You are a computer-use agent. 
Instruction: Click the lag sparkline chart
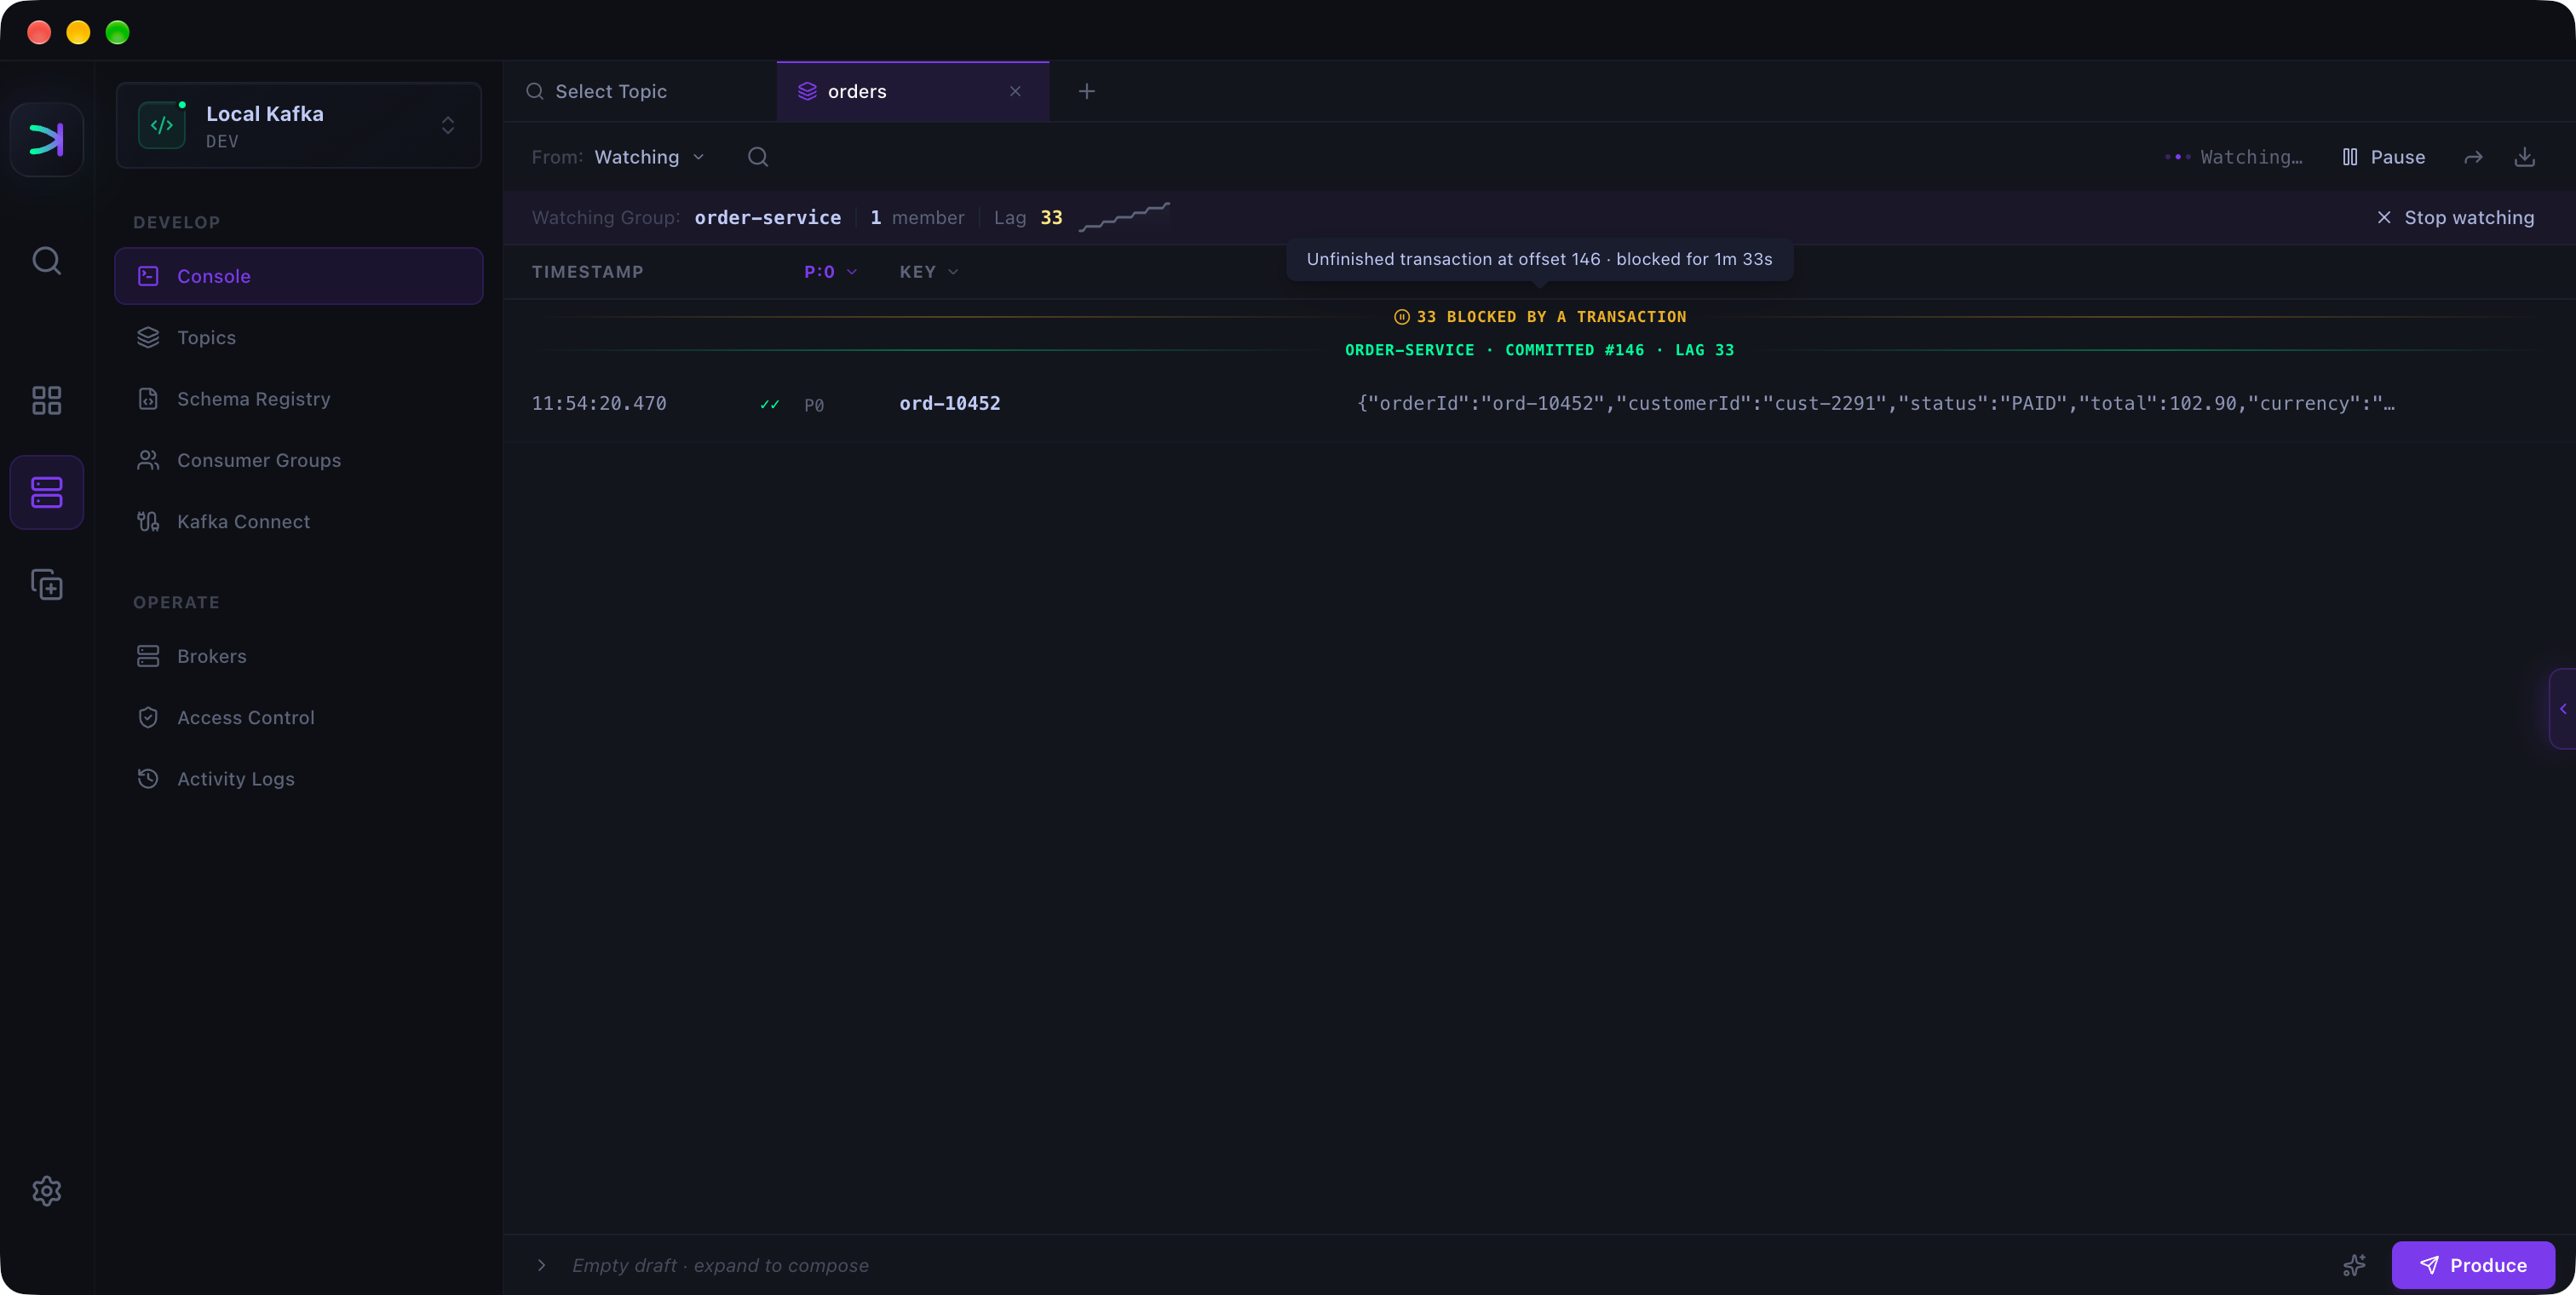coord(1124,217)
